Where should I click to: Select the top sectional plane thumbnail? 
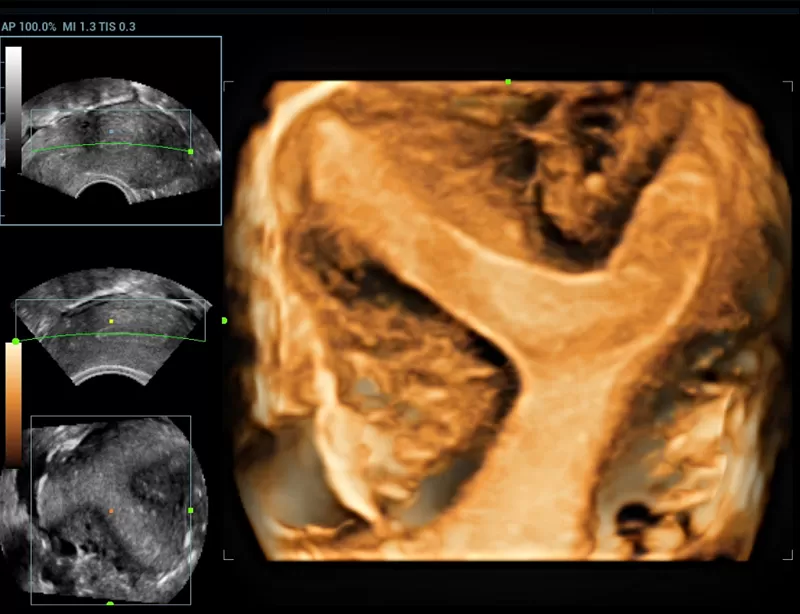(x=120, y=140)
